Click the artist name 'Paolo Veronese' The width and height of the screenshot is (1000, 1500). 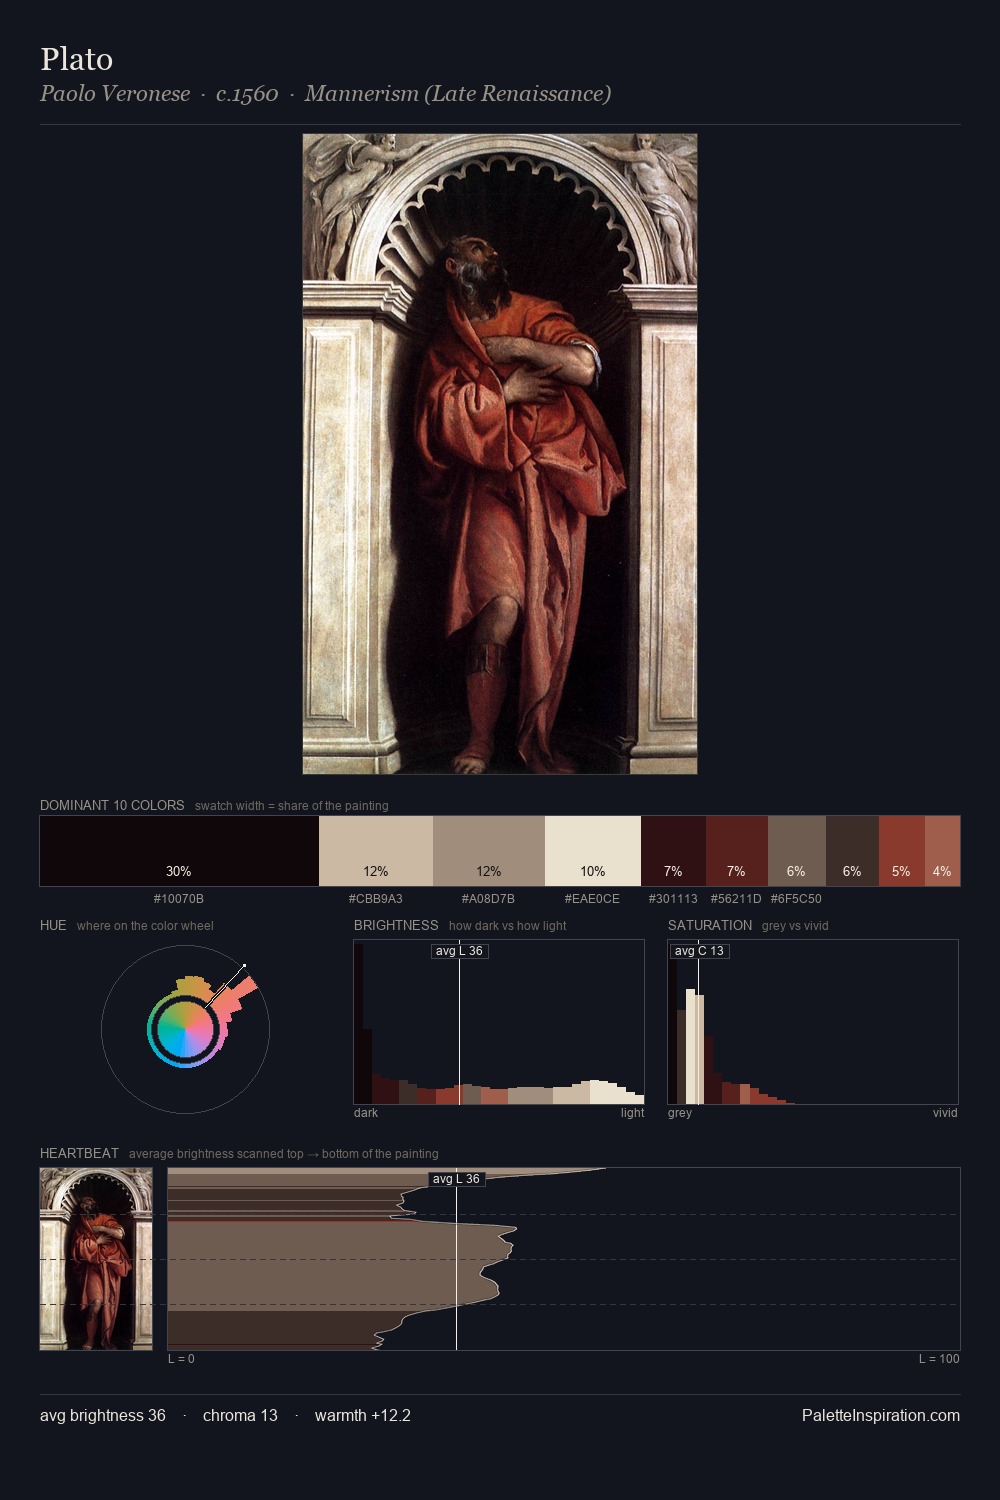coord(115,94)
